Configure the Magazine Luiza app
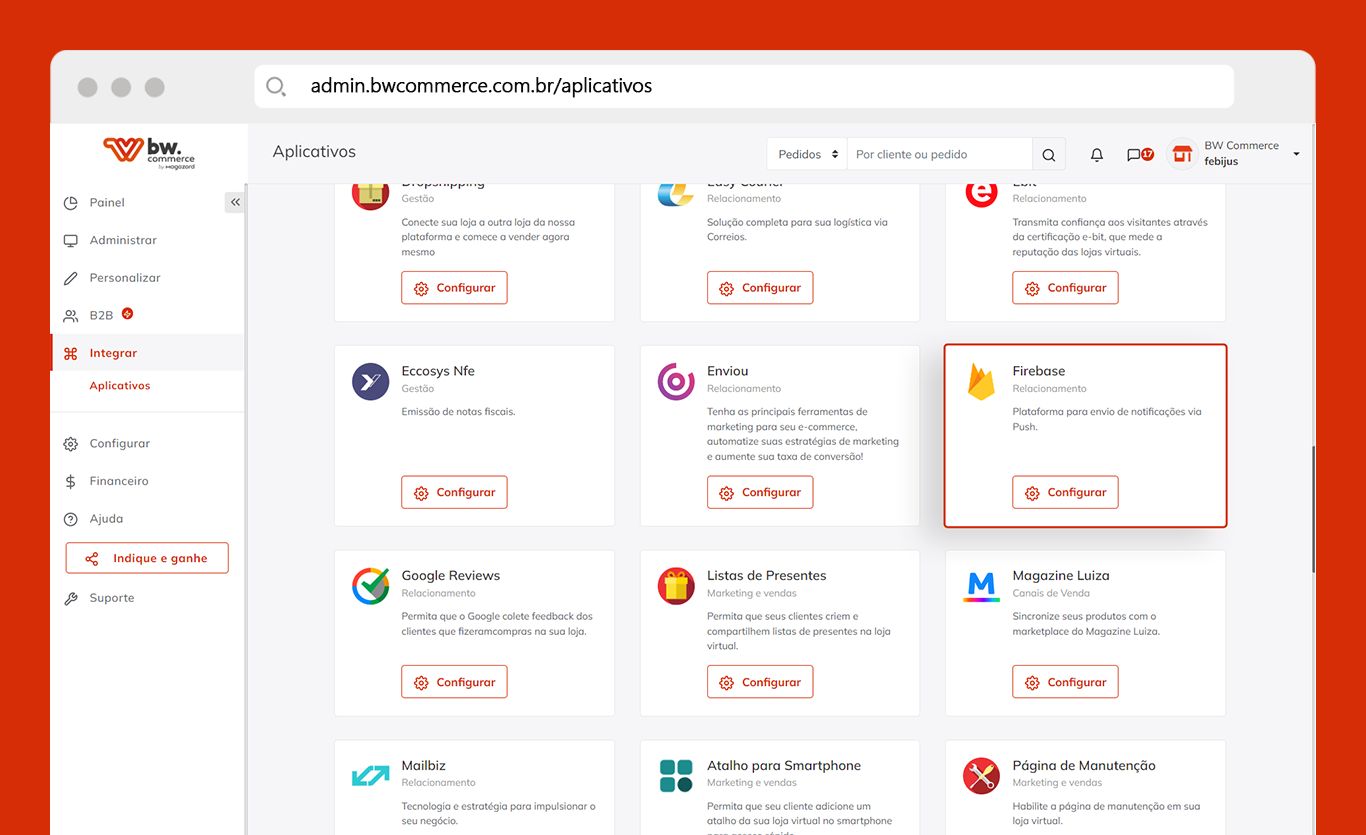The image size is (1366, 835). click(1065, 683)
